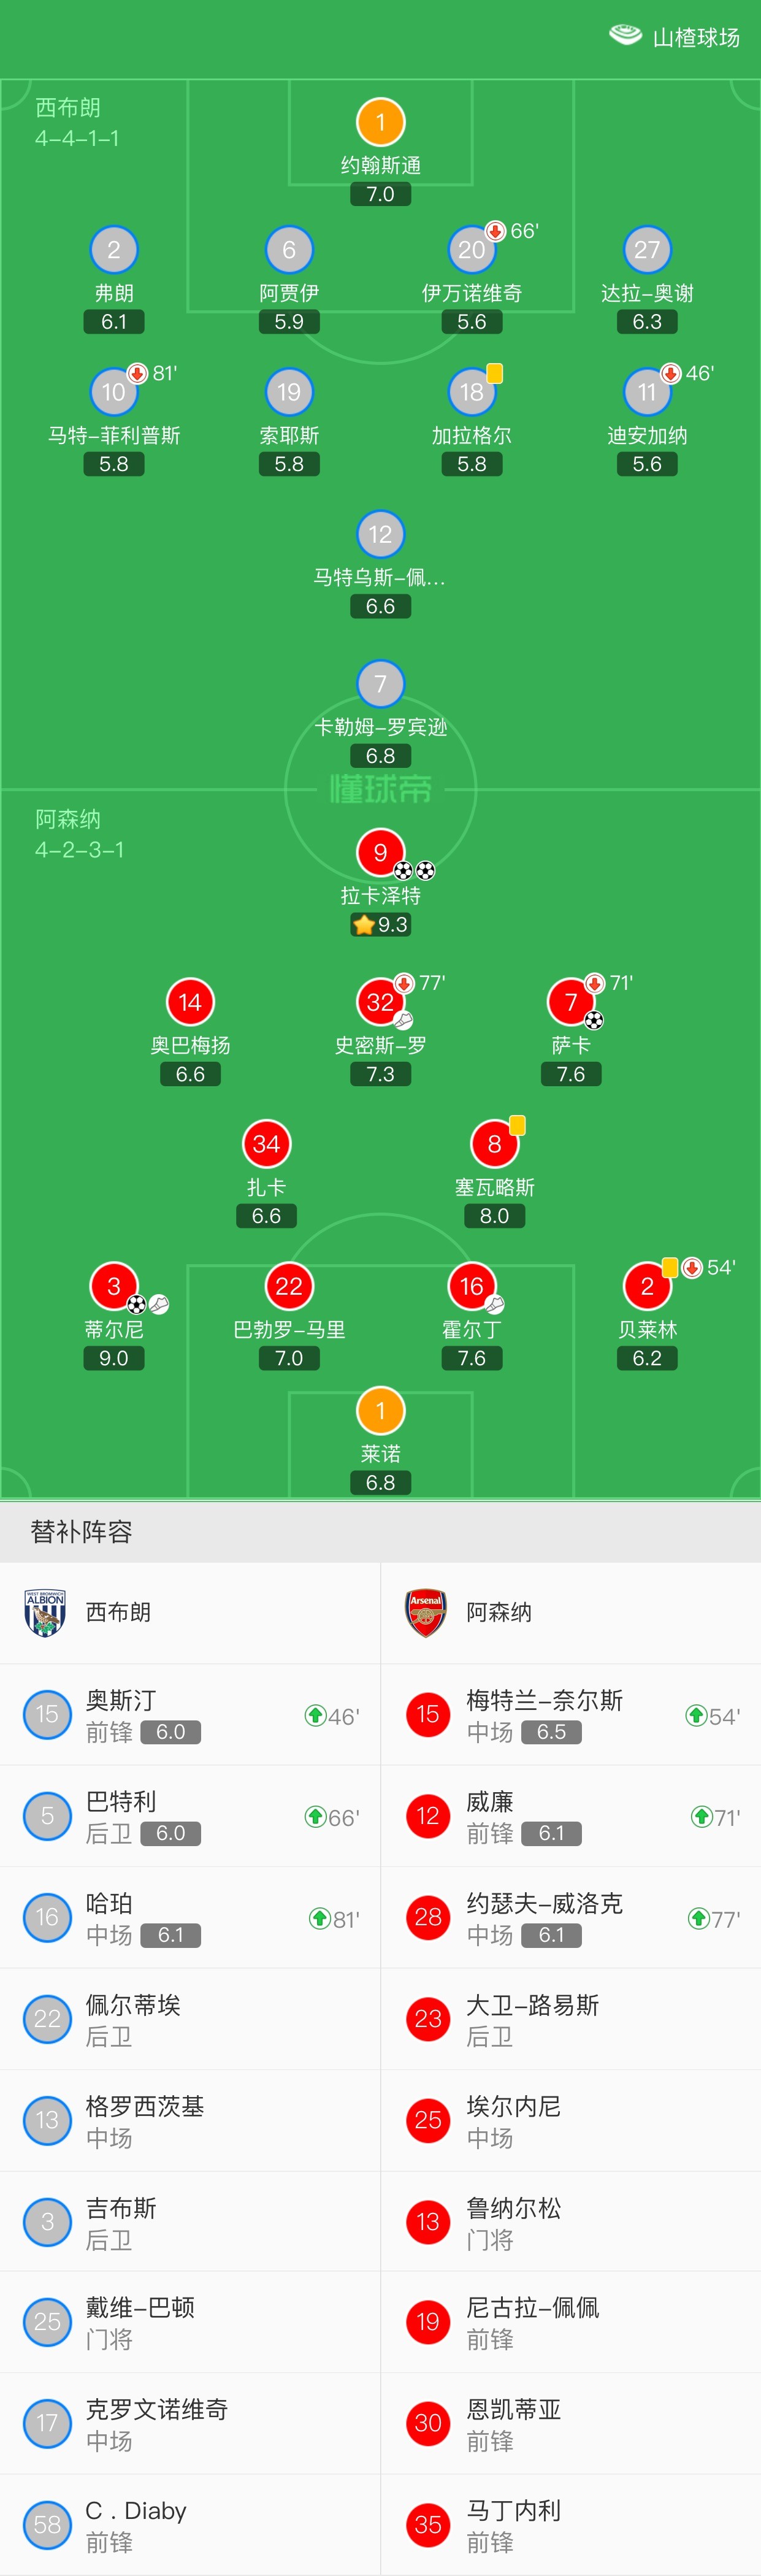
Task: Select 萨卡 number 7 red badge
Action: [x=571, y=1002]
